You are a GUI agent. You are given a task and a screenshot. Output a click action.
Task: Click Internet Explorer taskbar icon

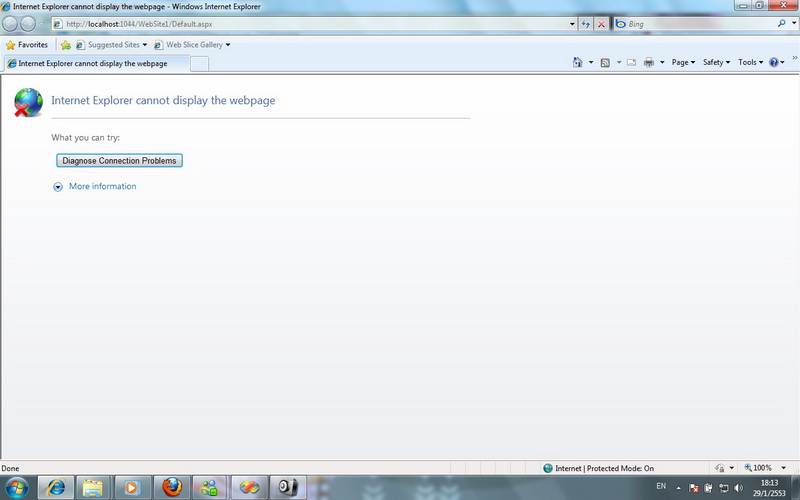point(56,488)
